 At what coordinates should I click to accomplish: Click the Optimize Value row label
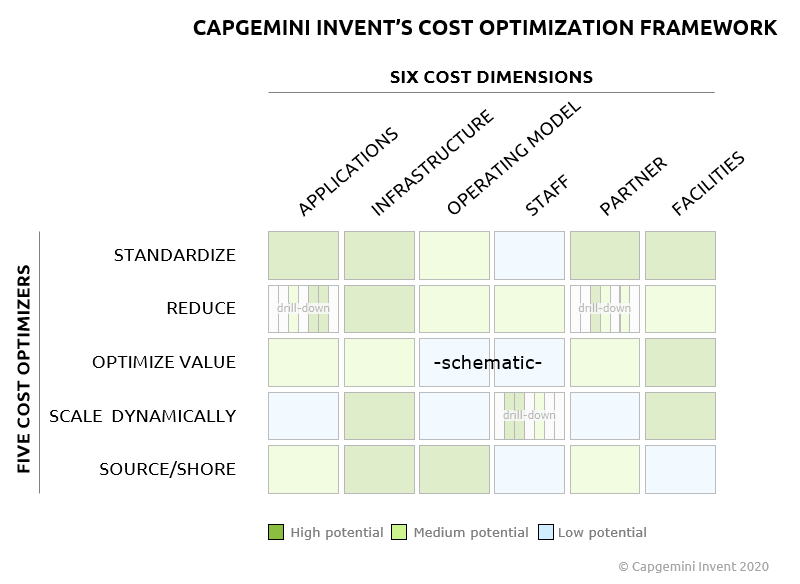[x=164, y=362]
